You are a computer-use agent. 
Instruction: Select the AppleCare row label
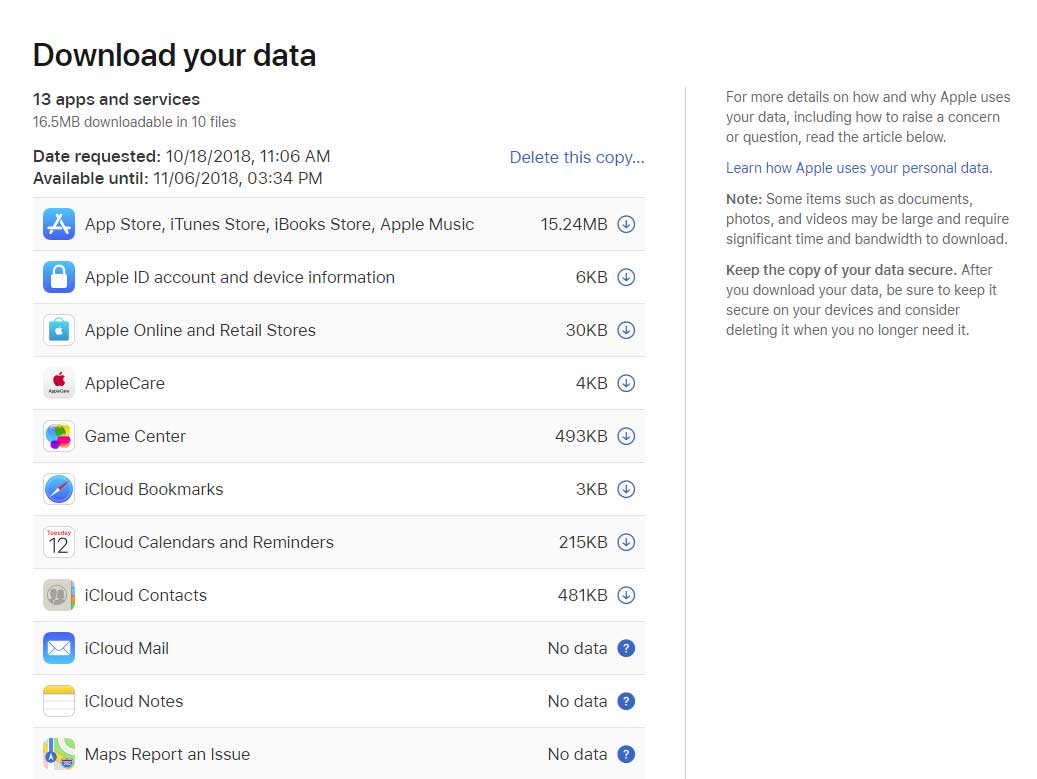[x=124, y=384]
